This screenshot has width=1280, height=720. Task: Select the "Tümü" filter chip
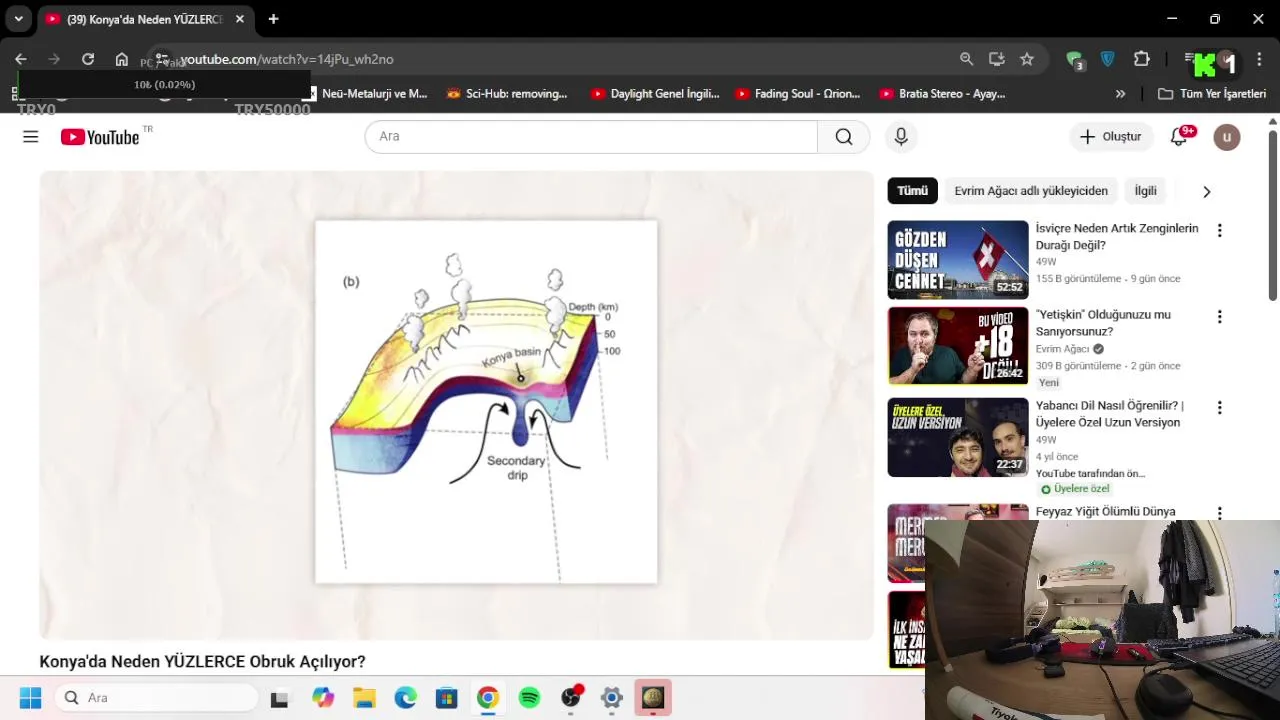(x=912, y=191)
